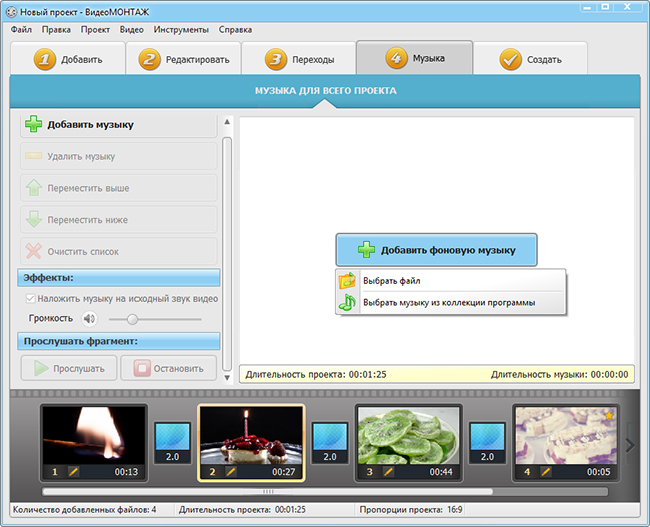The width and height of the screenshot is (650, 527).
Task: Click the pencil edit icon on clip 2
Action: pyautogui.click(x=231, y=472)
